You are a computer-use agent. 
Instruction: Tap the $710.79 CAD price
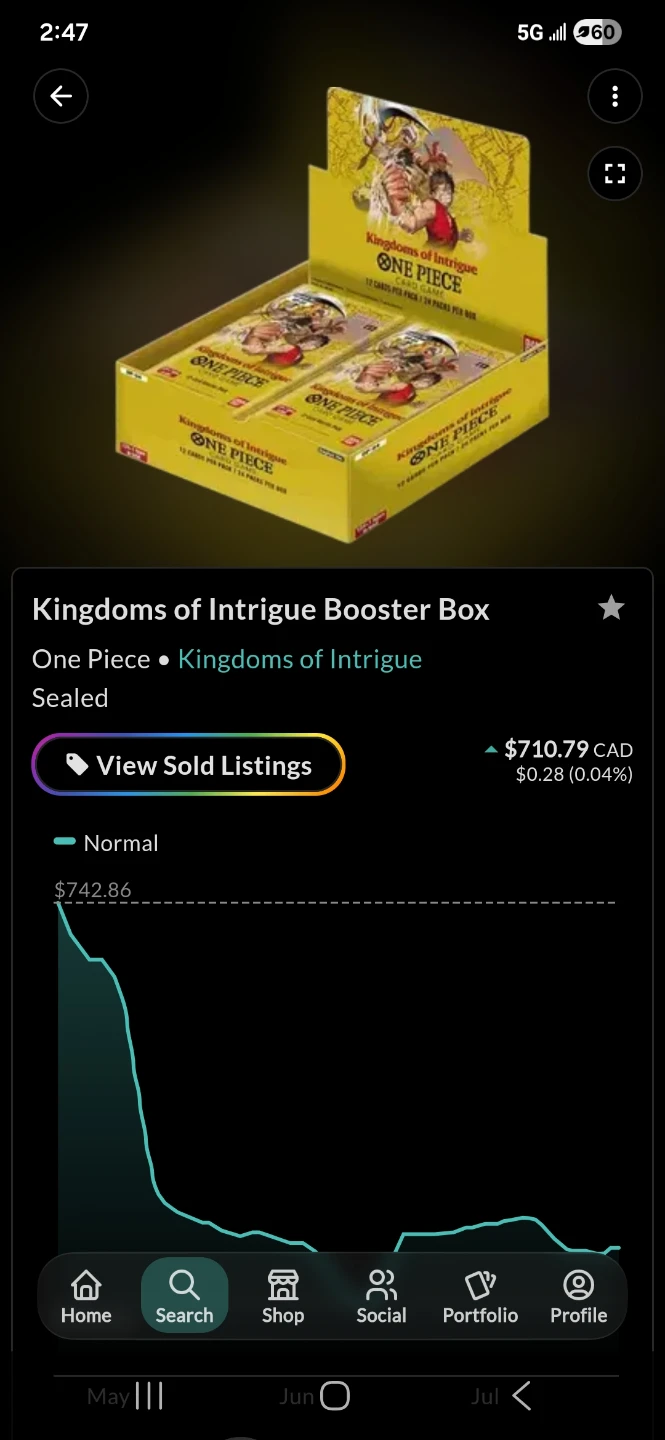(568, 749)
